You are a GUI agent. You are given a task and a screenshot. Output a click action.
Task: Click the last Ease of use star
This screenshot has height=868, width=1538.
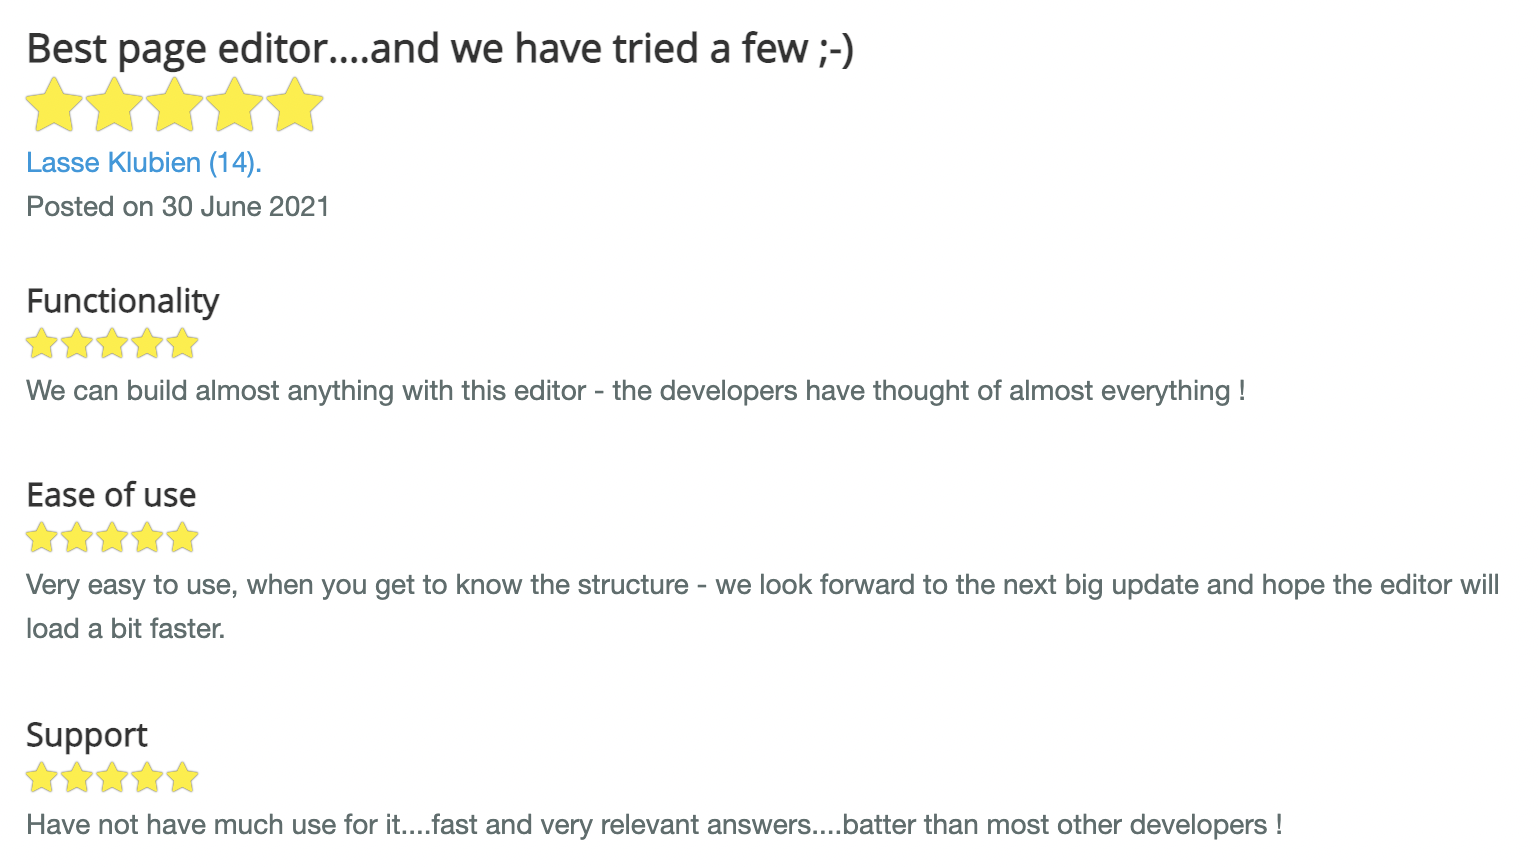(x=182, y=538)
